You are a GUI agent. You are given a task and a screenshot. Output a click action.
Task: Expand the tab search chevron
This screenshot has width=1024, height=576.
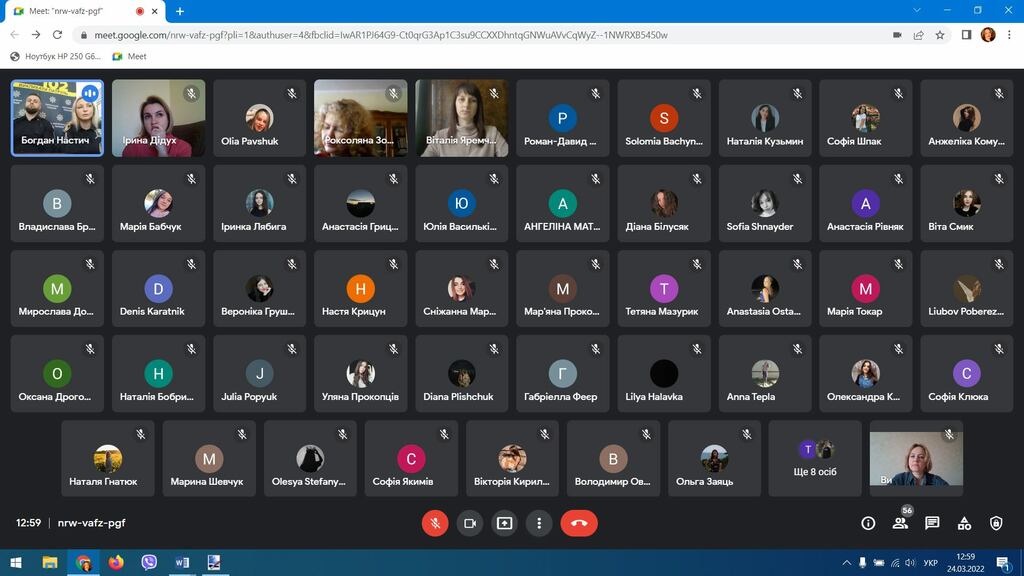pos(918,10)
